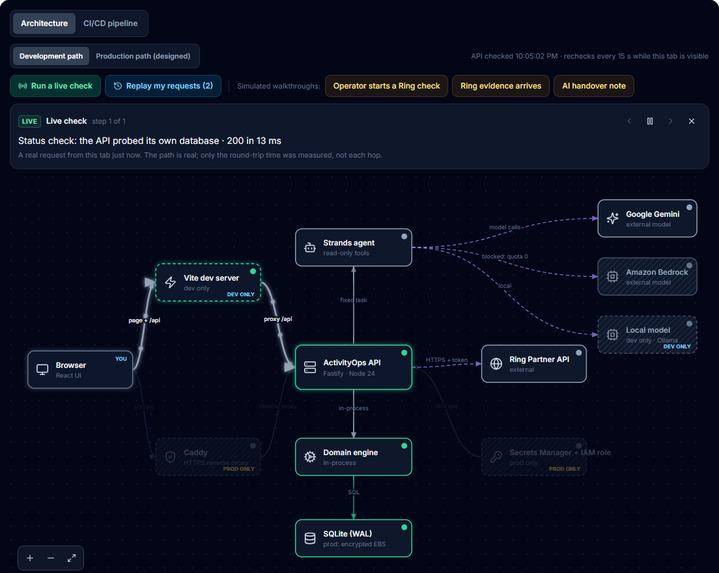This screenshot has height=573, width=719.
Task: Select the dimmed Caddy node
Action: pyautogui.click(x=208, y=457)
